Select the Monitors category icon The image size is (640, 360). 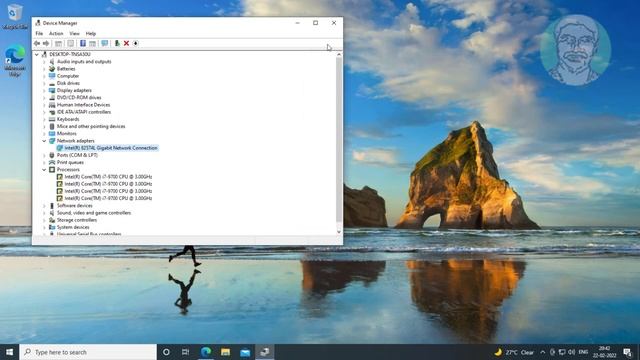coord(52,133)
